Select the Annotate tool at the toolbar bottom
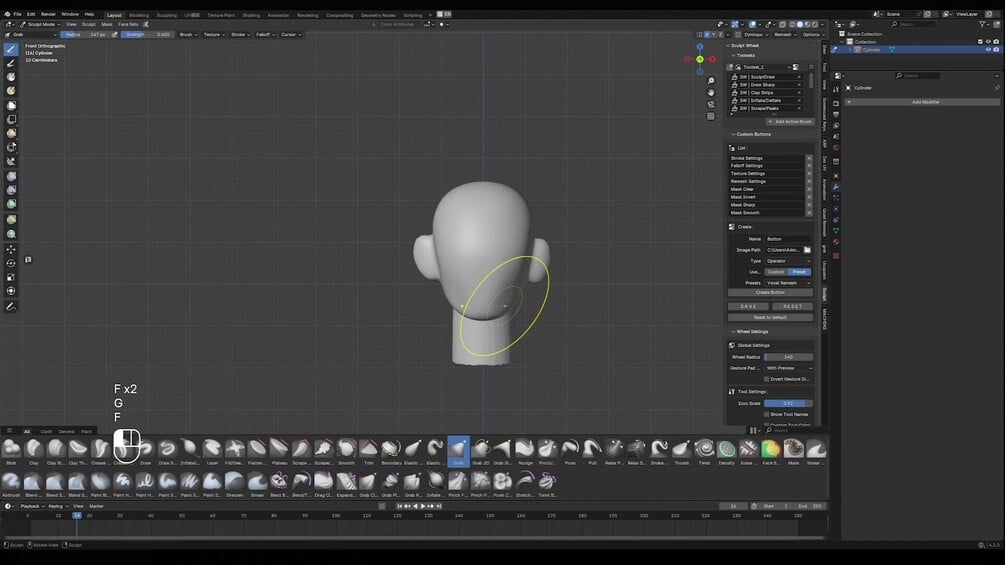The width and height of the screenshot is (1005, 565). pyautogui.click(x=11, y=307)
